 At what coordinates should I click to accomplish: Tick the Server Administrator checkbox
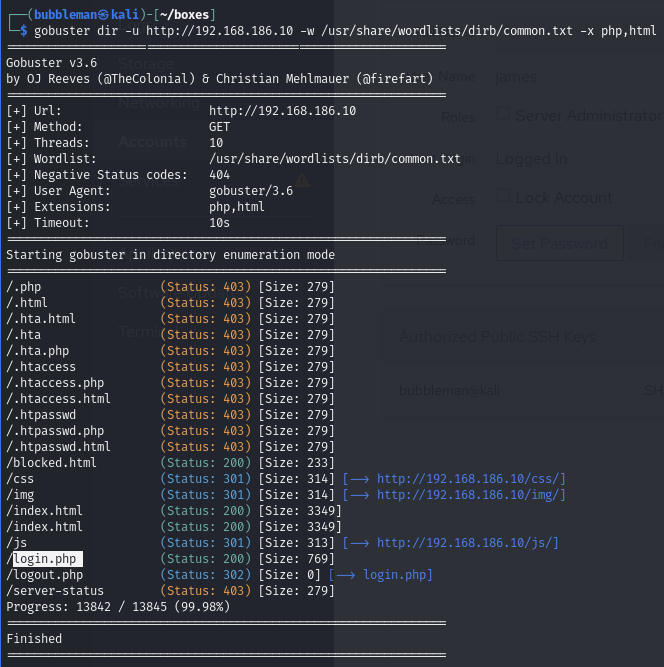[503, 116]
